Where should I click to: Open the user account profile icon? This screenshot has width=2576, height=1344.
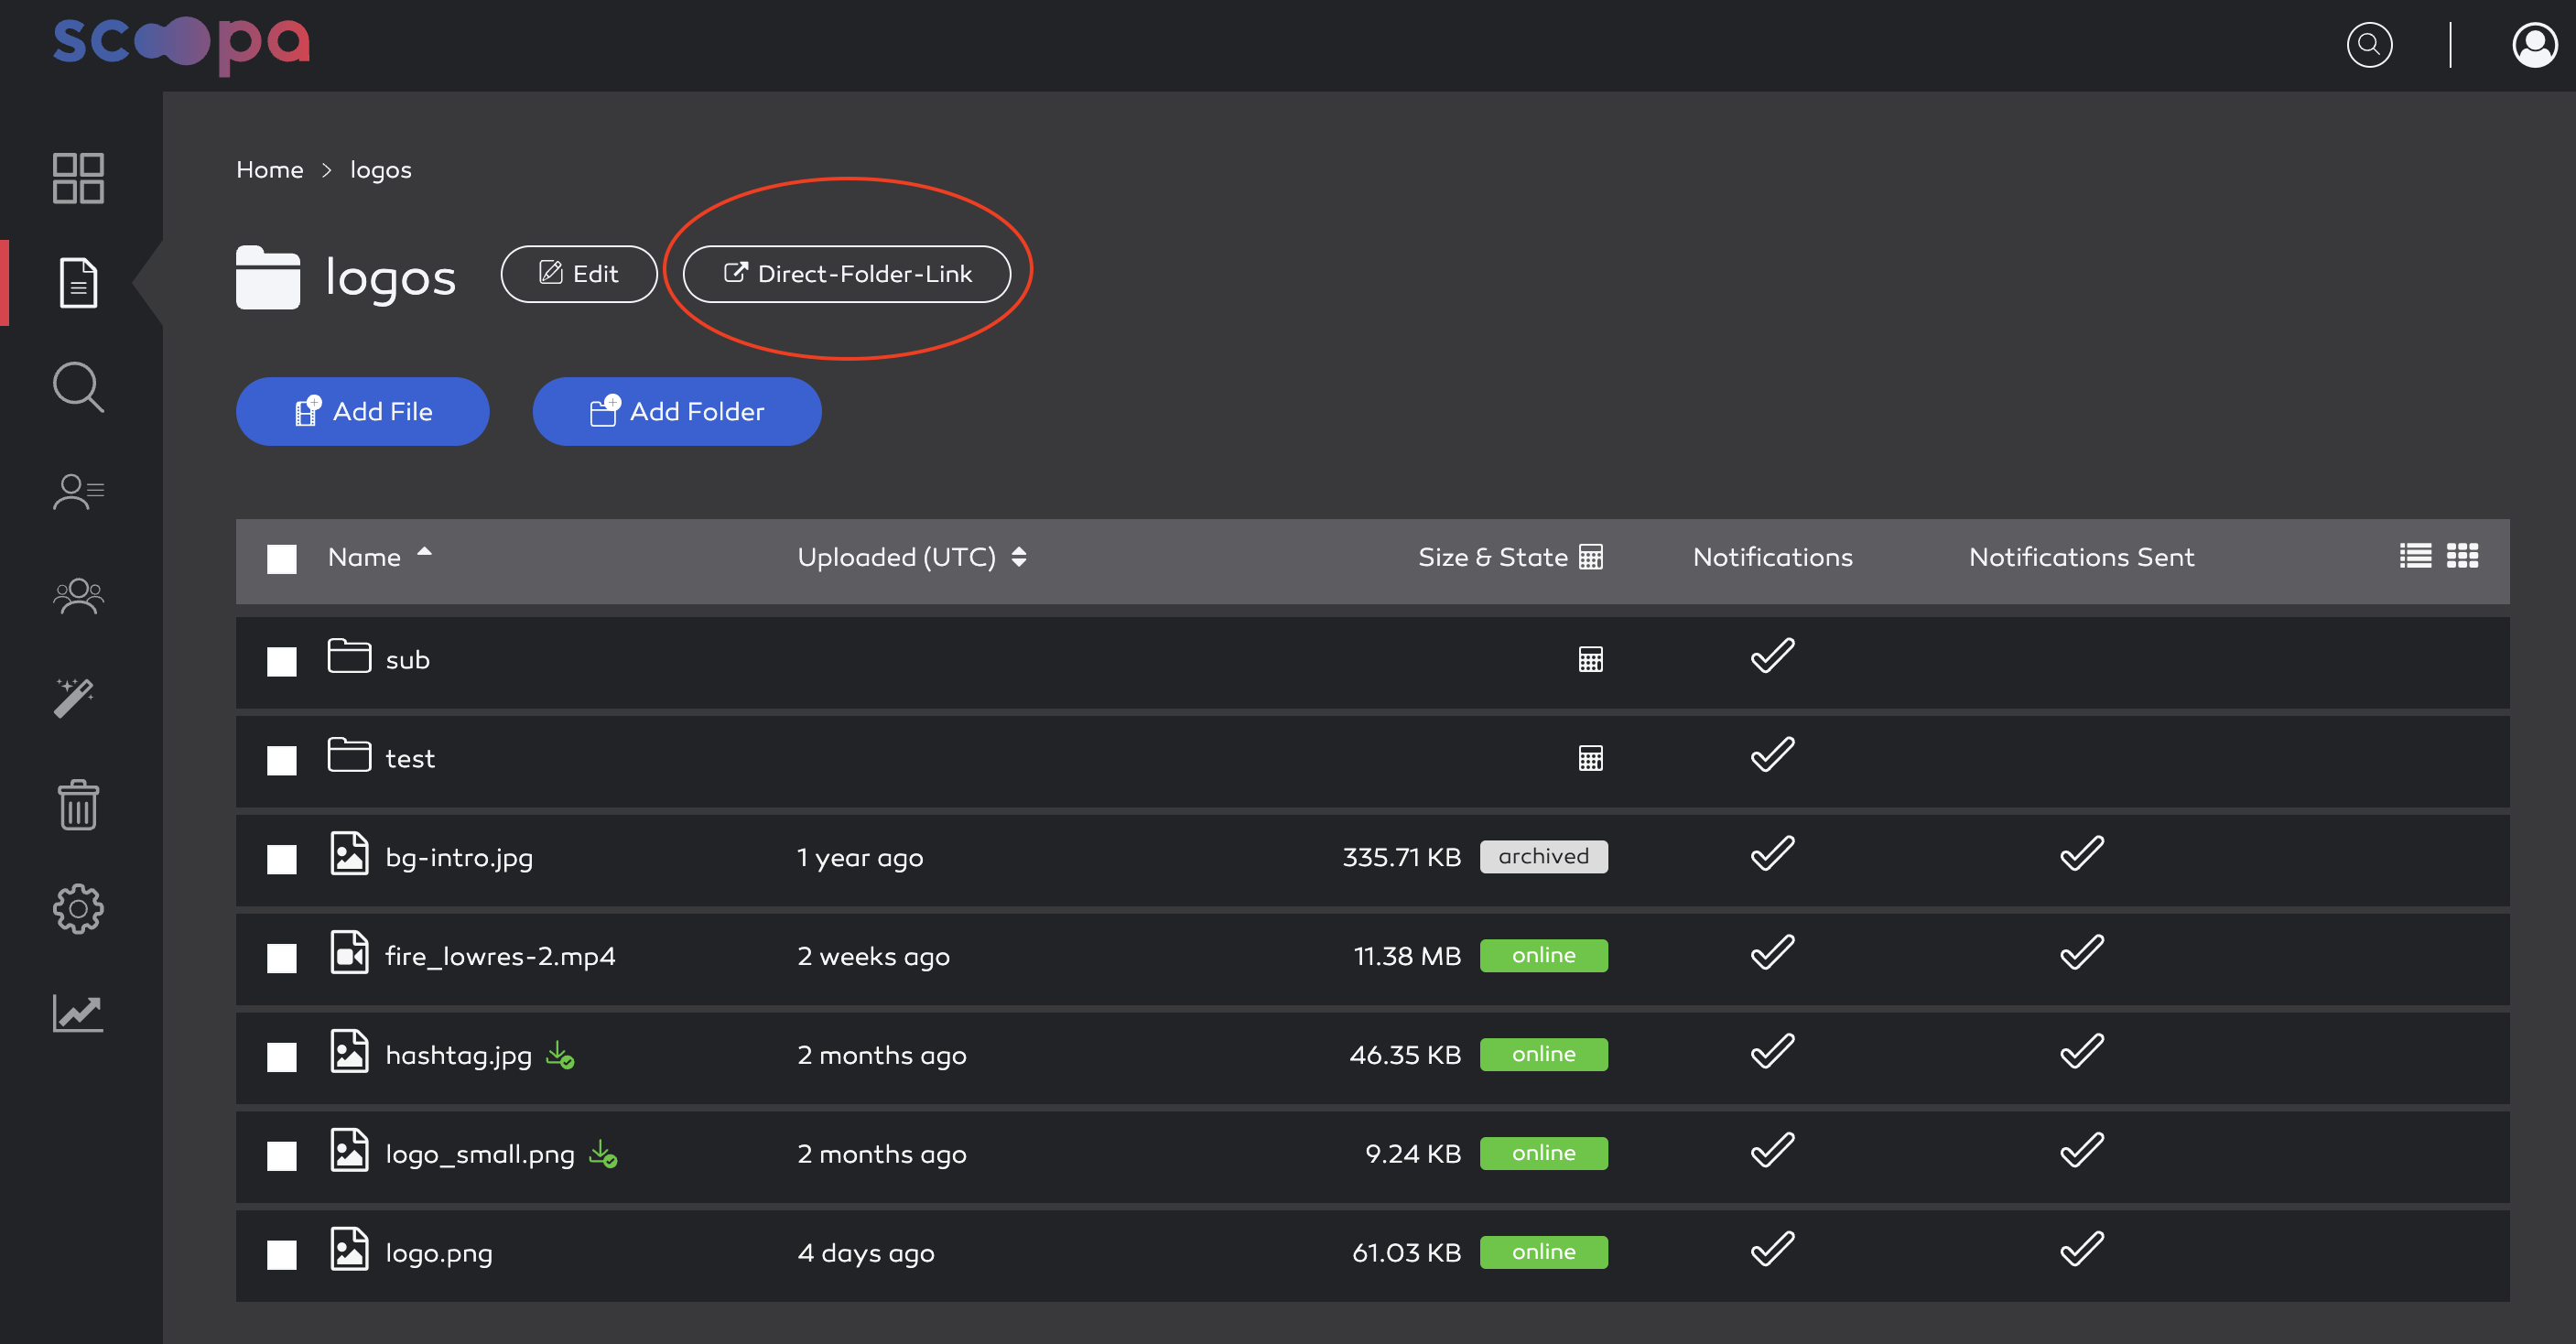2535,45
